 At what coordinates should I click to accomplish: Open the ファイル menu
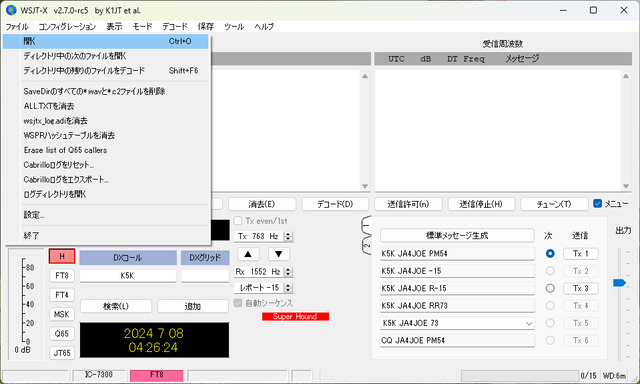17,27
